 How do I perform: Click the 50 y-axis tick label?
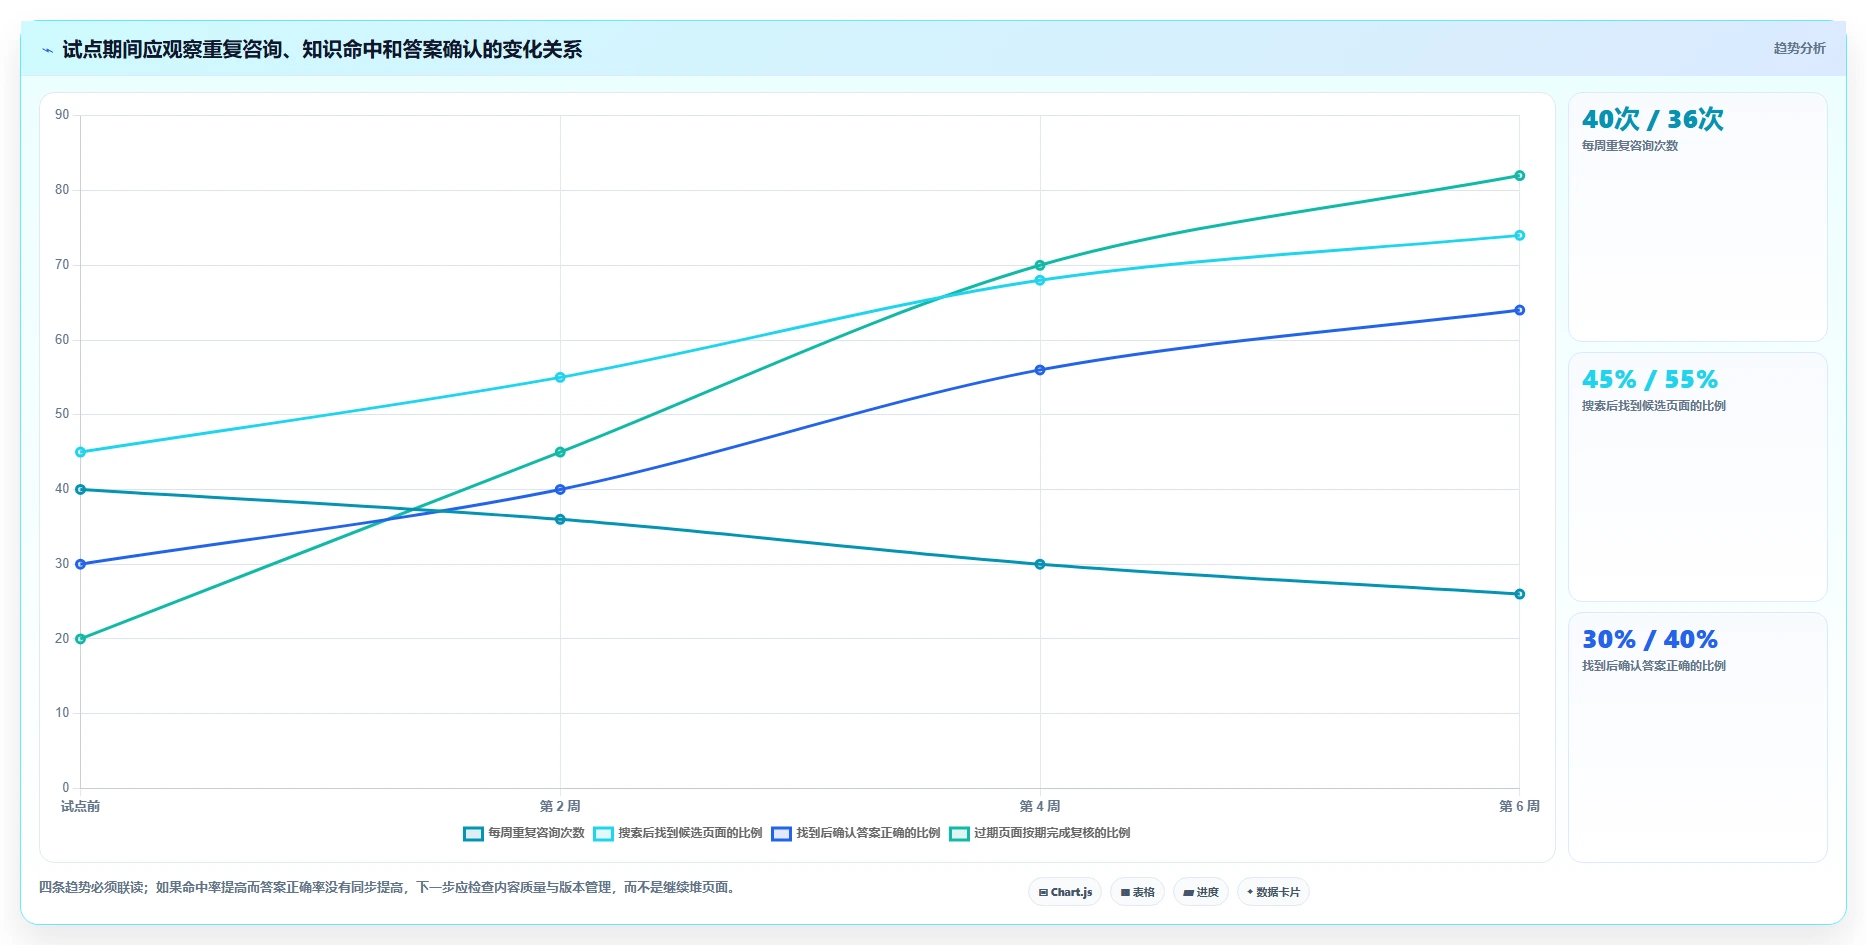tap(62, 414)
